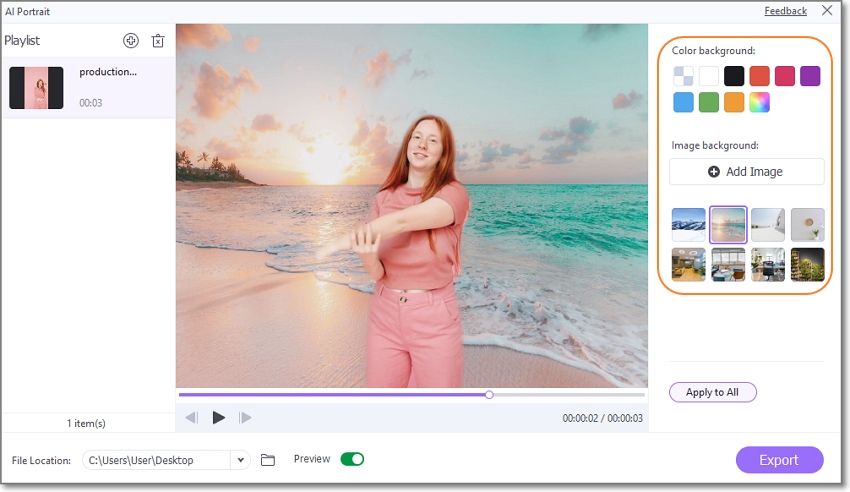Choose the purple color background
Screen dimensions: 850x492
[810, 76]
